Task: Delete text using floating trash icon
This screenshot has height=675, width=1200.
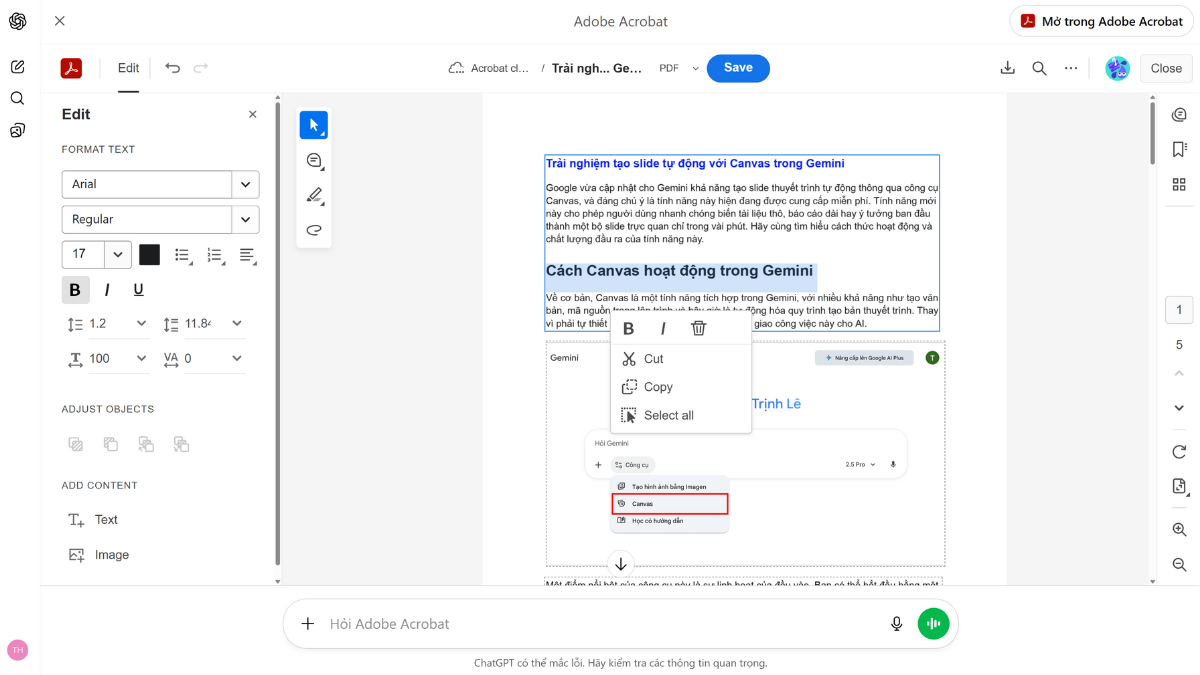Action: pos(699,328)
